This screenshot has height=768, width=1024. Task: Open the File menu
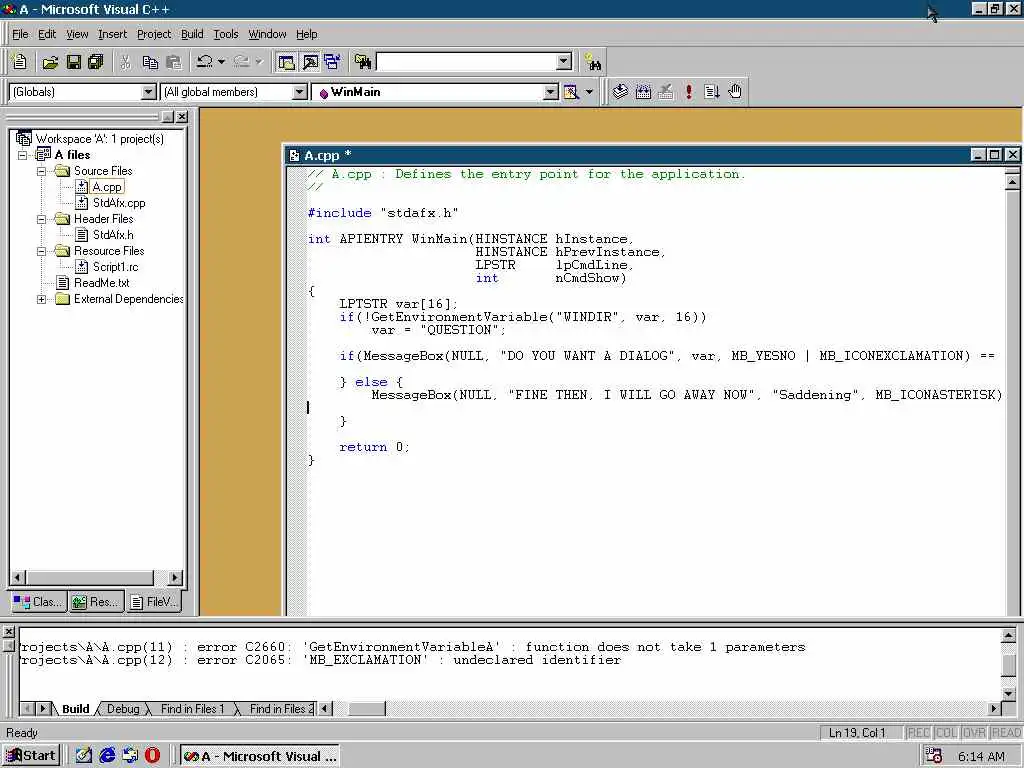click(x=20, y=34)
